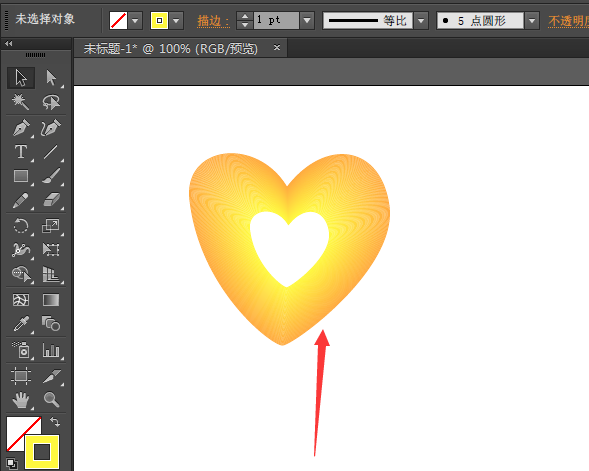Viewport: 589px width, 471px height.
Task: Close the 未标题-1 document tab
Action: pyautogui.click(x=277, y=48)
